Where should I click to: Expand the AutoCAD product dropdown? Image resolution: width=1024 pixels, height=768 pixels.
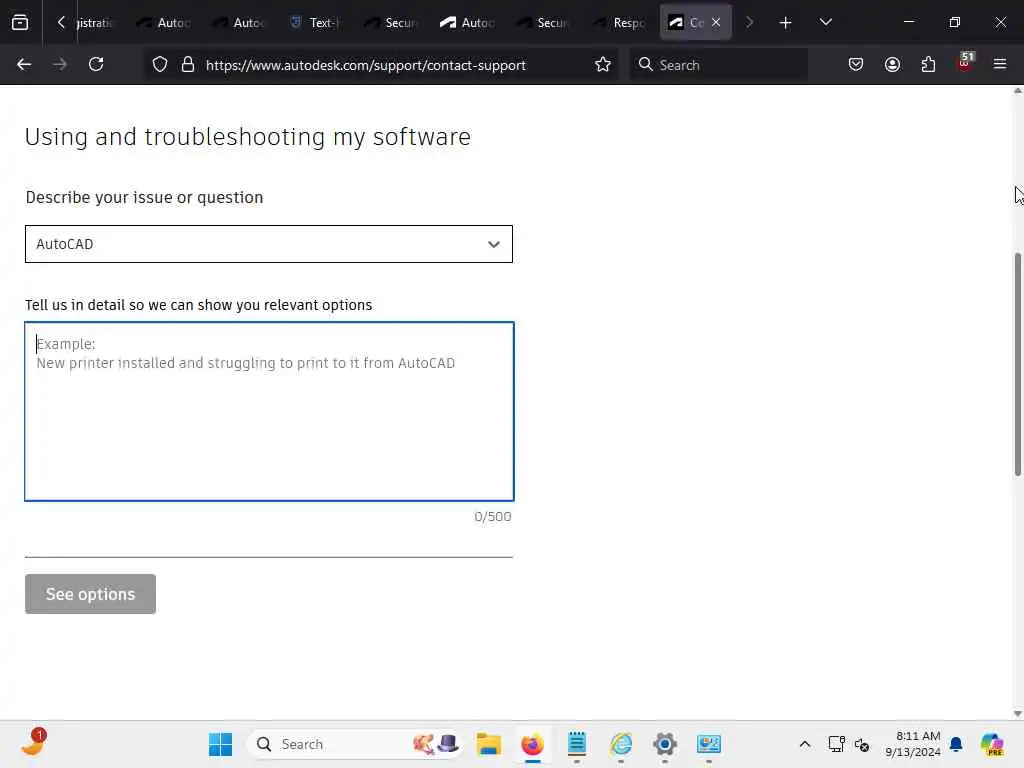coord(269,244)
